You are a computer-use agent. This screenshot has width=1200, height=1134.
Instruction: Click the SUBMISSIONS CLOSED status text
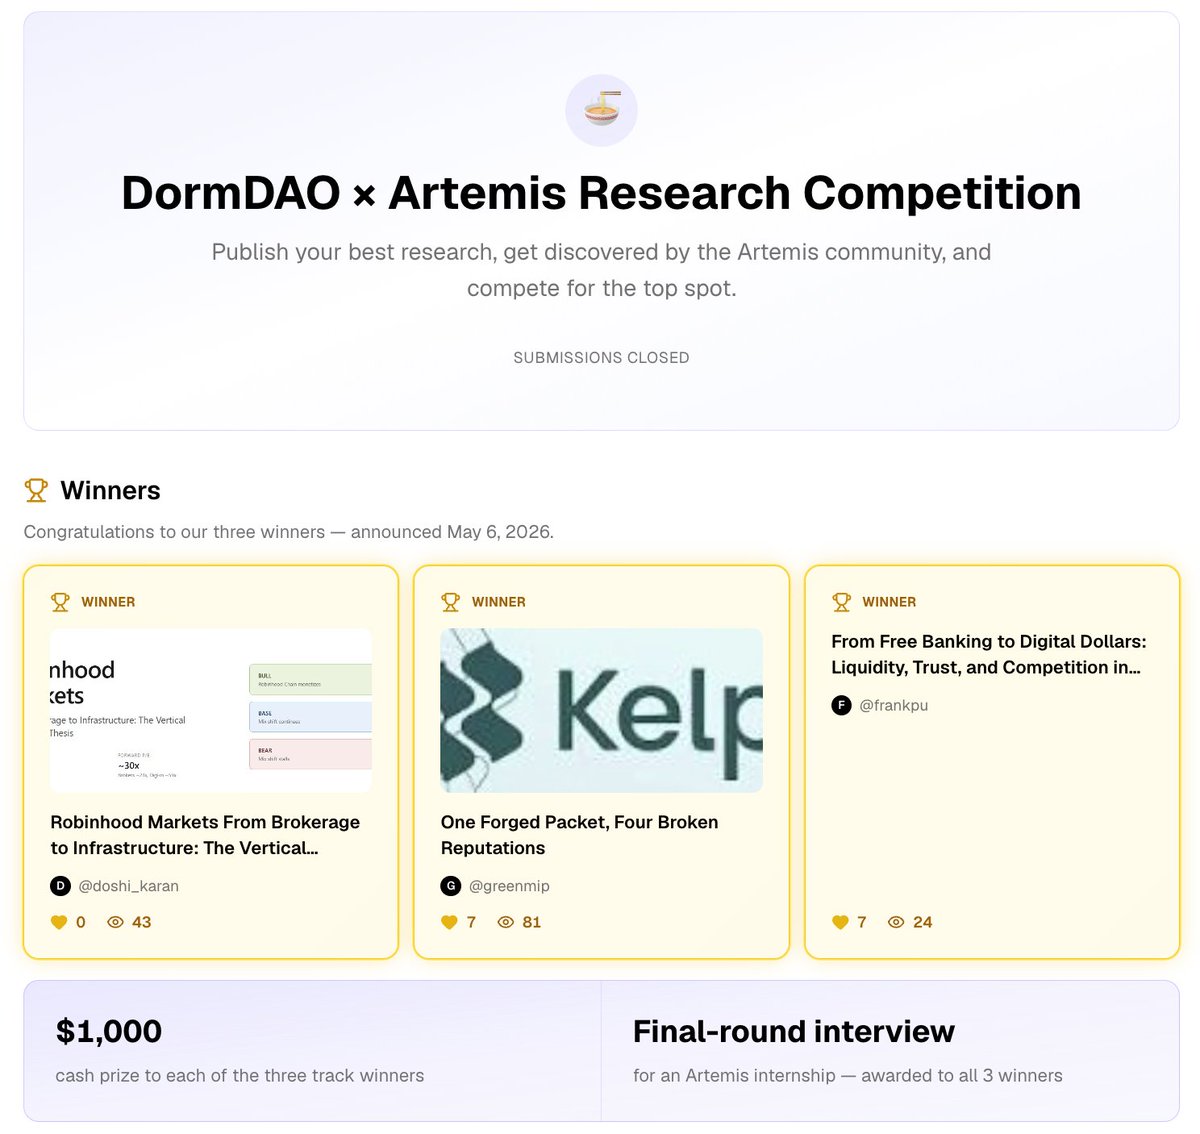click(601, 358)
